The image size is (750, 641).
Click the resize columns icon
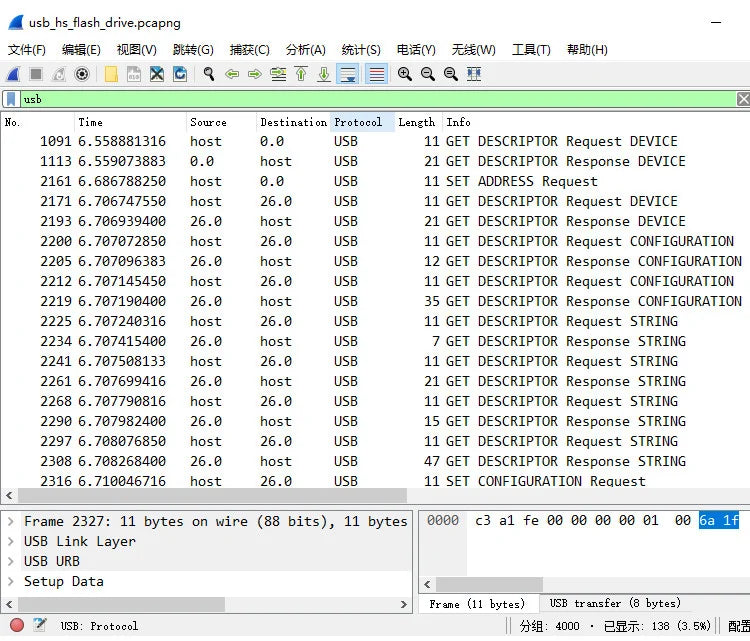coord(474,74)
